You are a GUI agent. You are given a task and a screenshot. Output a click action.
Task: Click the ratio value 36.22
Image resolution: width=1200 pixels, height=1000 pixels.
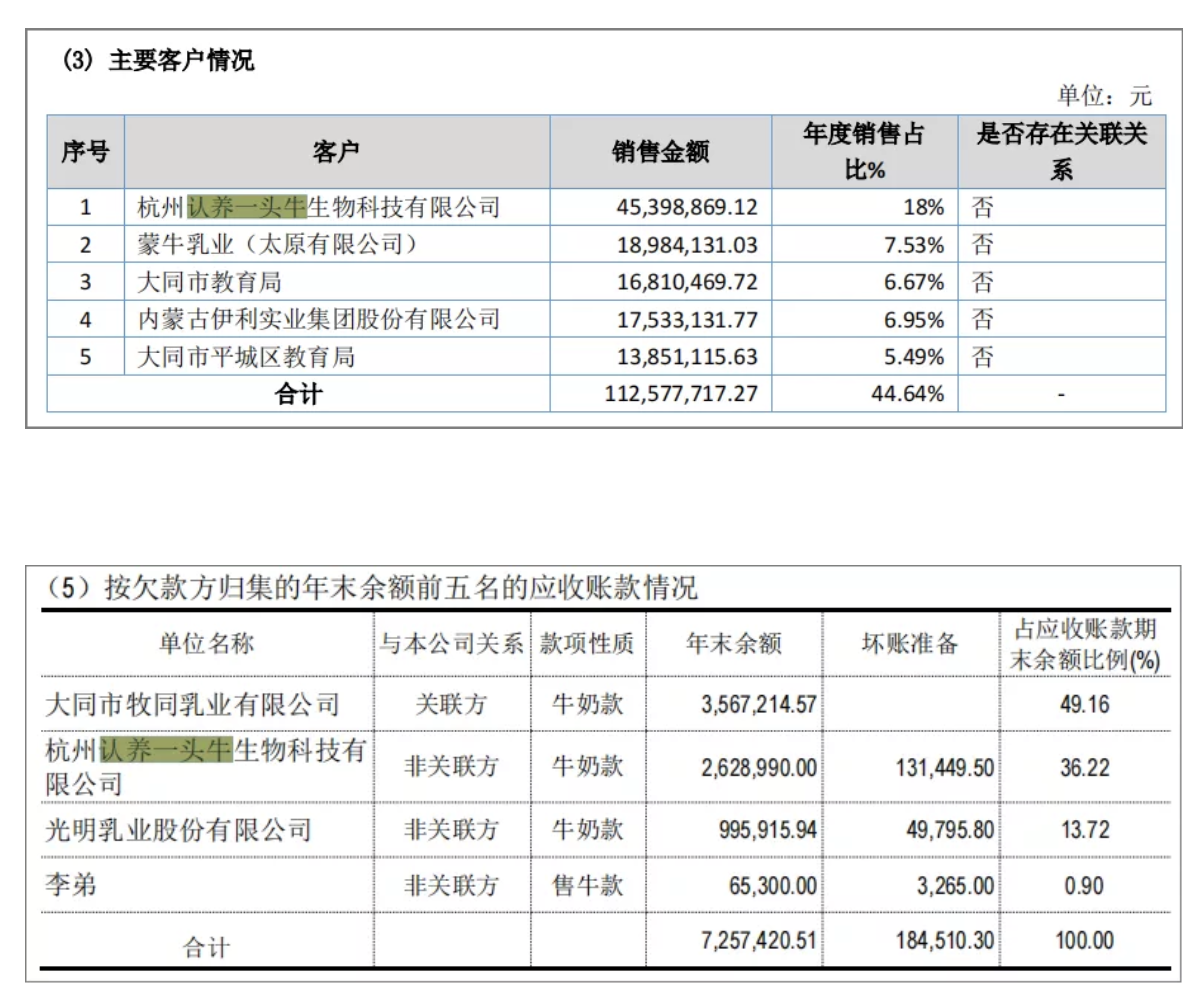coord(1085,767)
